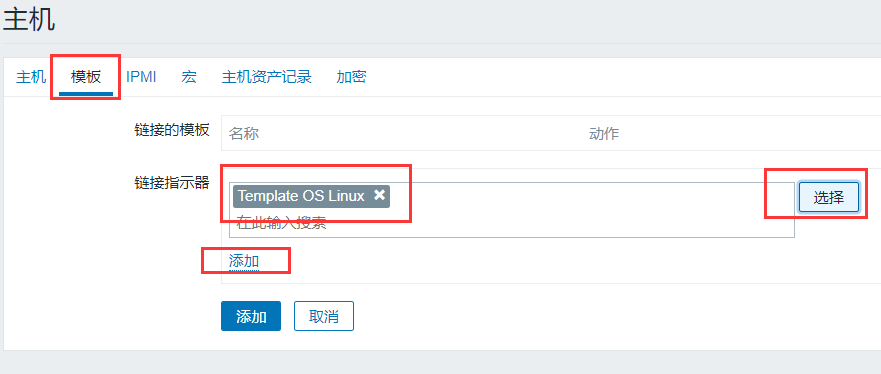Screen dimensions: 881x374
Task: Open the 主机资产记录 tab
Action: (x=266, y=77)
